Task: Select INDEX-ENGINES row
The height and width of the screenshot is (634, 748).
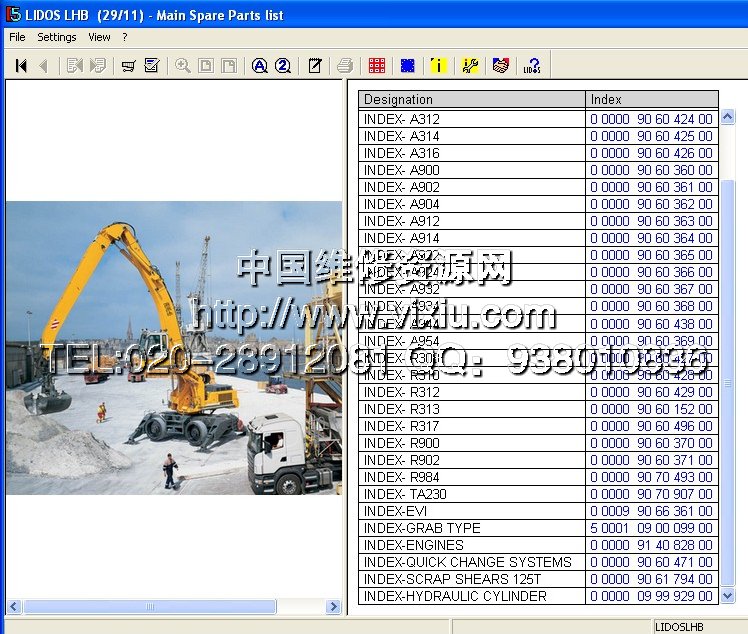Action: click(x=414, y=545)
